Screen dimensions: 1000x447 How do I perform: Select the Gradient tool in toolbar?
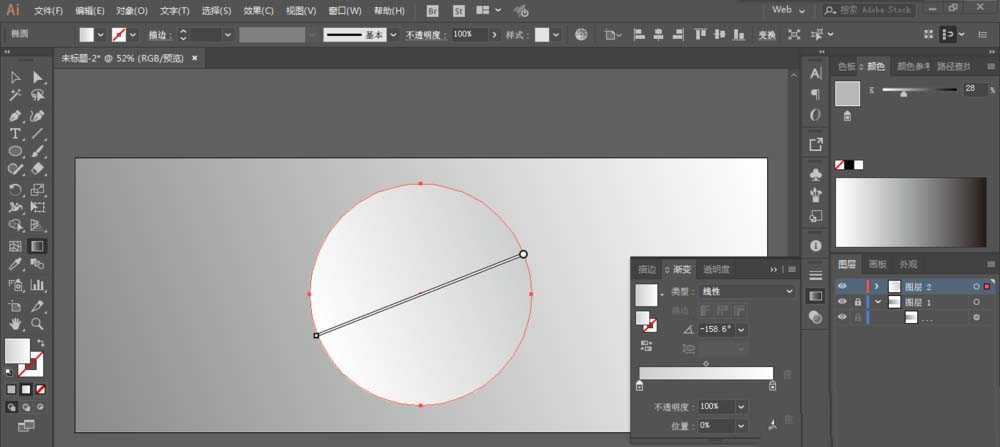pos(38,246)
